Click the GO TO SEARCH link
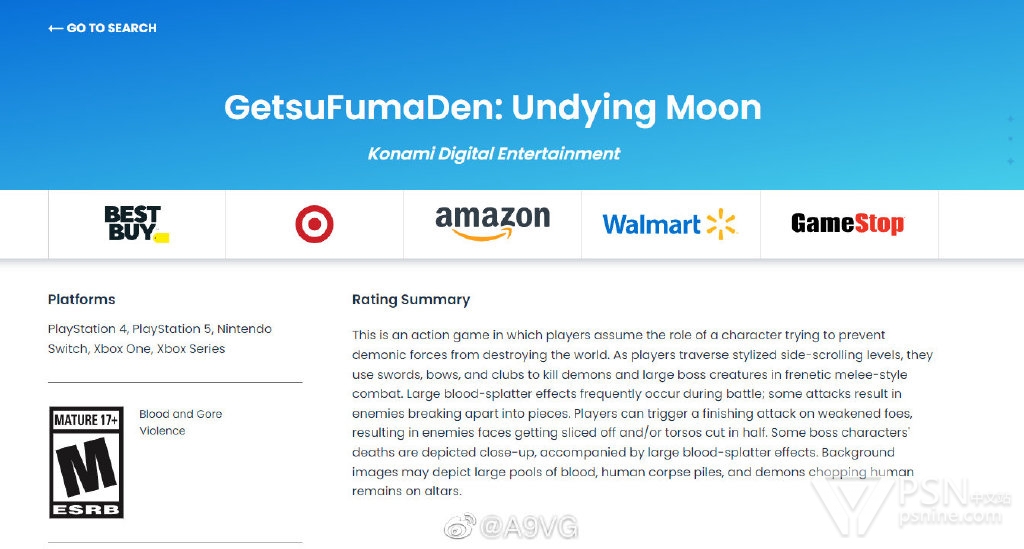The height and width of the screenshot is (549, 1024). (x=111, y=28)
